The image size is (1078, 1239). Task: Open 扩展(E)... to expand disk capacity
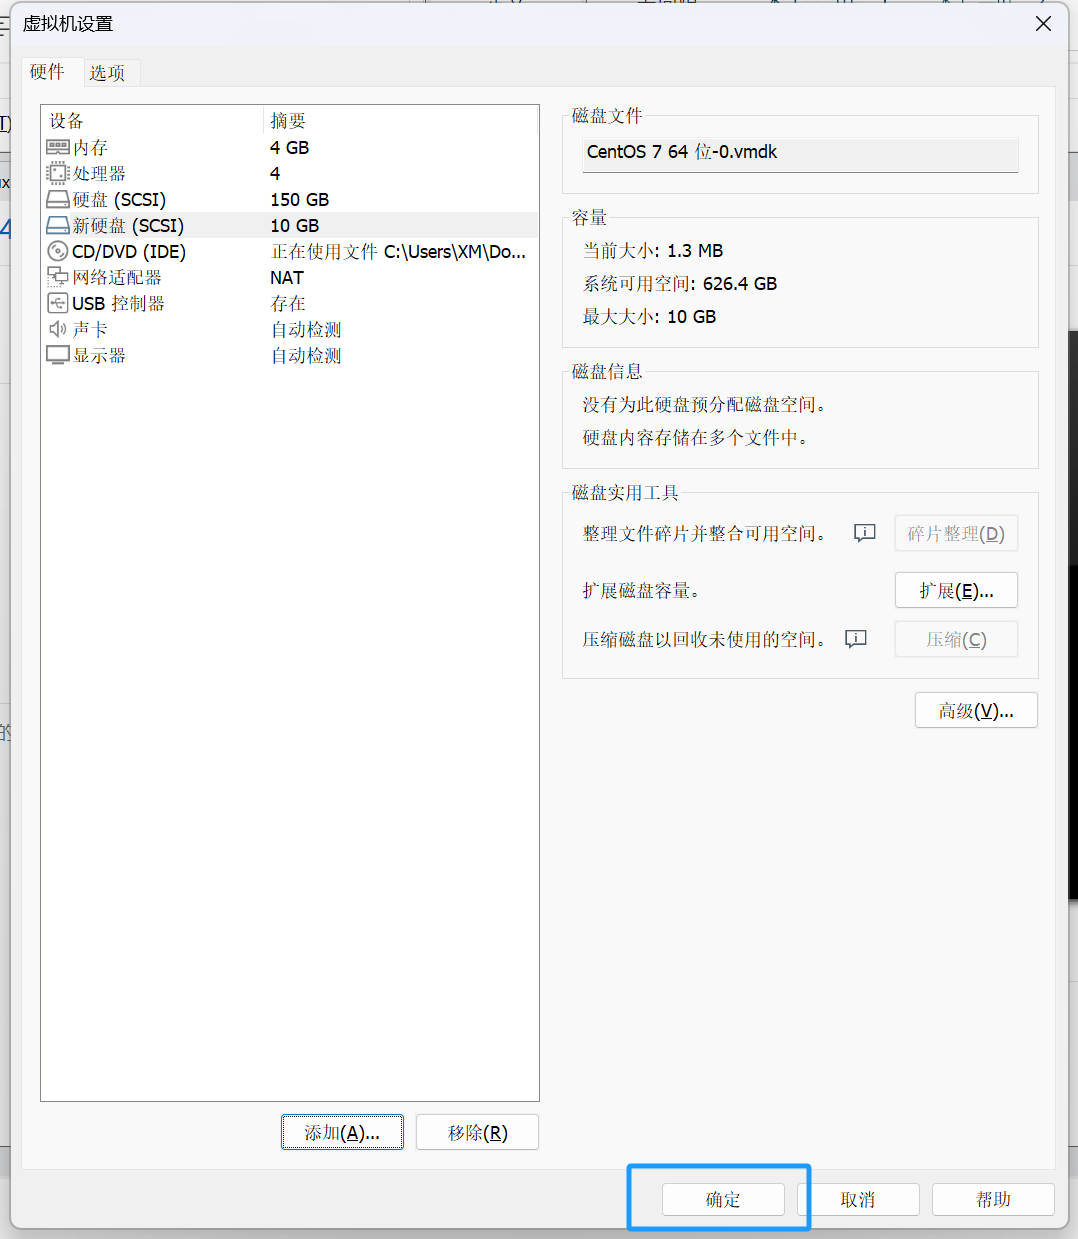click(956, 591)
